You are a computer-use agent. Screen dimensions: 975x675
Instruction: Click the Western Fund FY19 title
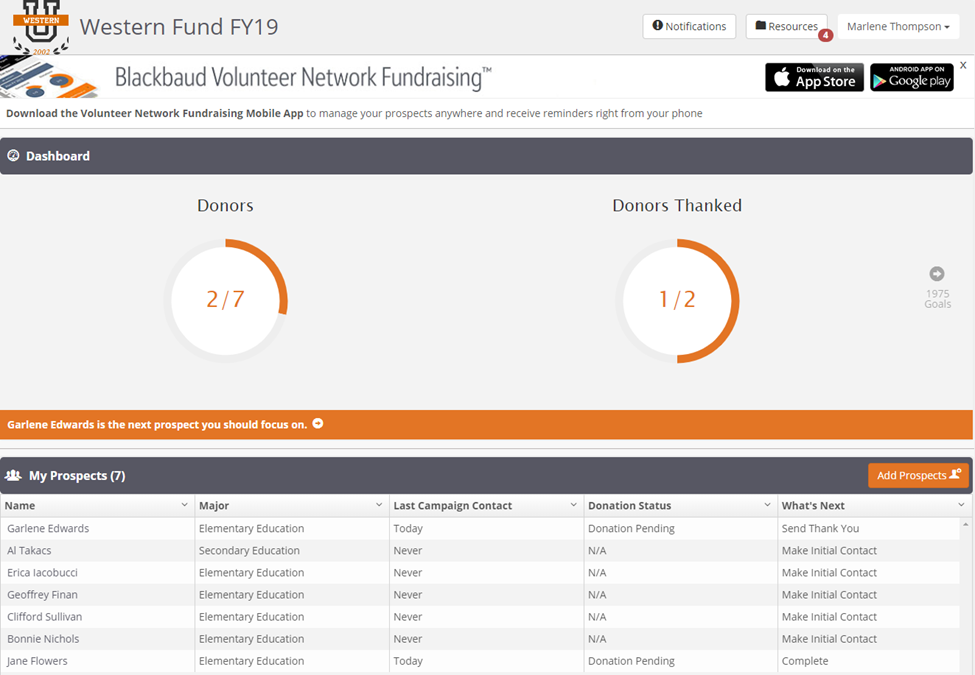(x=179, y=27)
